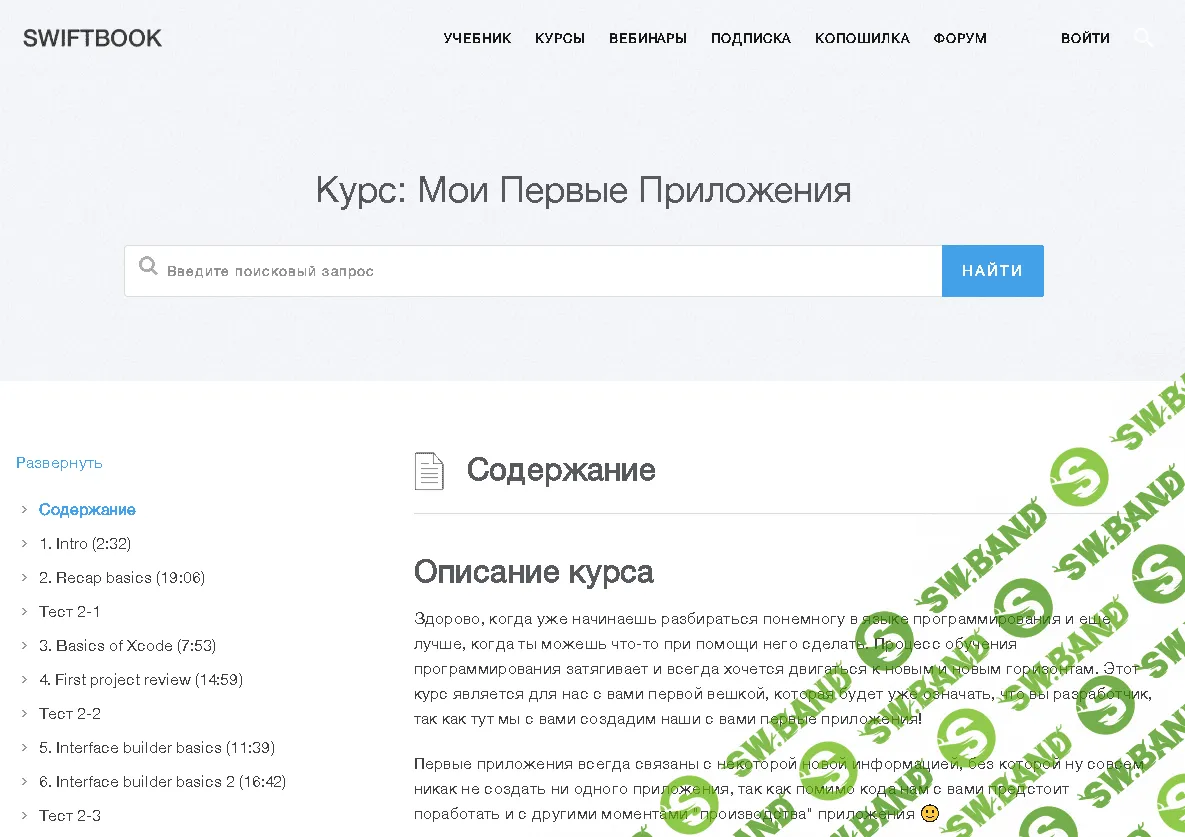Screen dimensions: 1185x837
Task: Click the magnifier icon inside the search field
Action: pyautogui.click(x=148, y=266)
